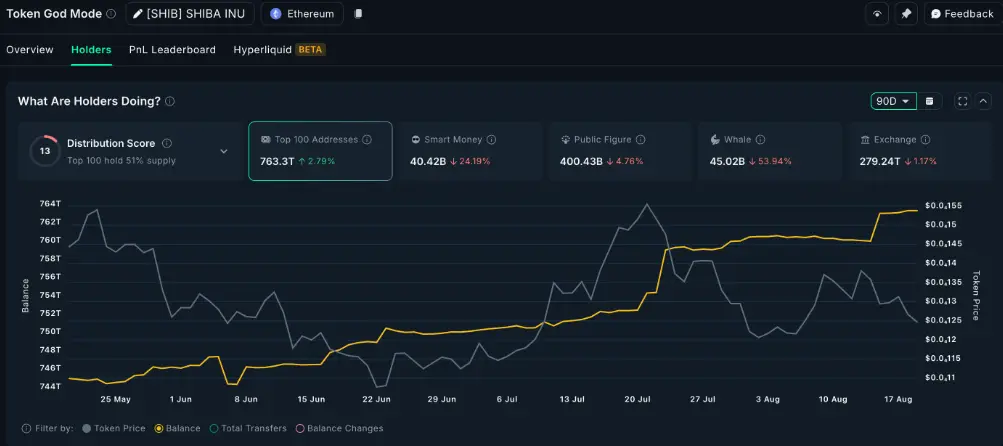Screen dimensions: 1003x446
Task: Toggle Balance filter on chart
Action: (x=178, y=428)
